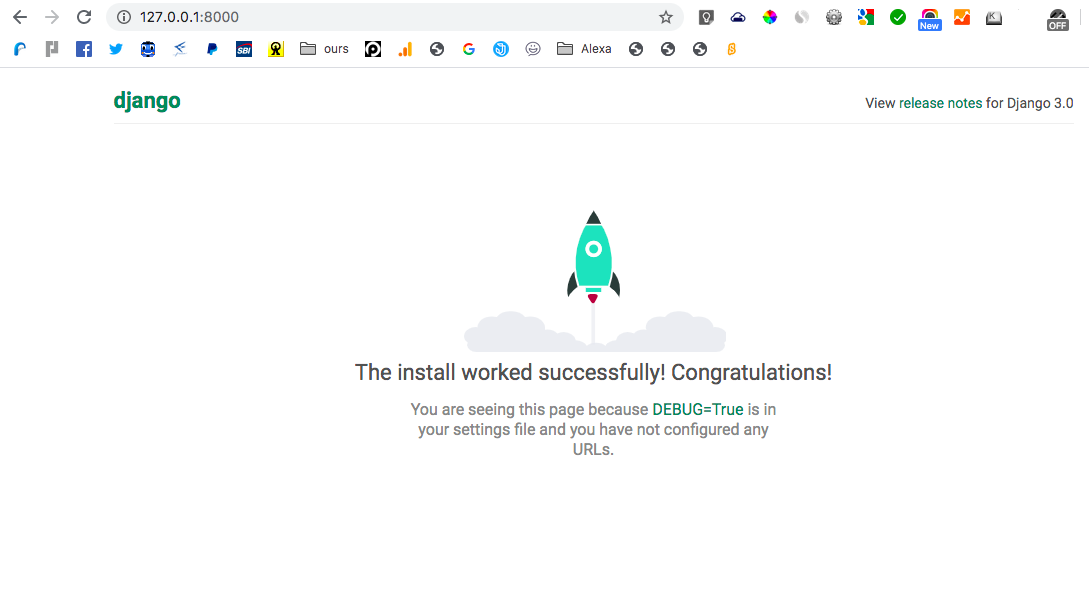Open the smiley face bookmark
This screenshot has width=1089, height=589.
click(x=533, y=49)
